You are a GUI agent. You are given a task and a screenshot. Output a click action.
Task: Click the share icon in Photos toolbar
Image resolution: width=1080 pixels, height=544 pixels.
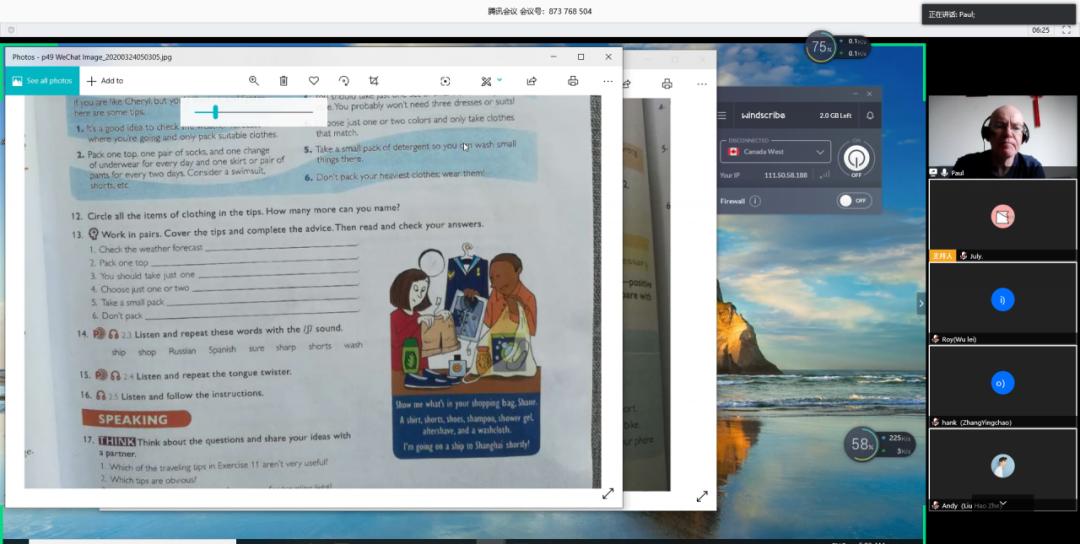point(532,81)
